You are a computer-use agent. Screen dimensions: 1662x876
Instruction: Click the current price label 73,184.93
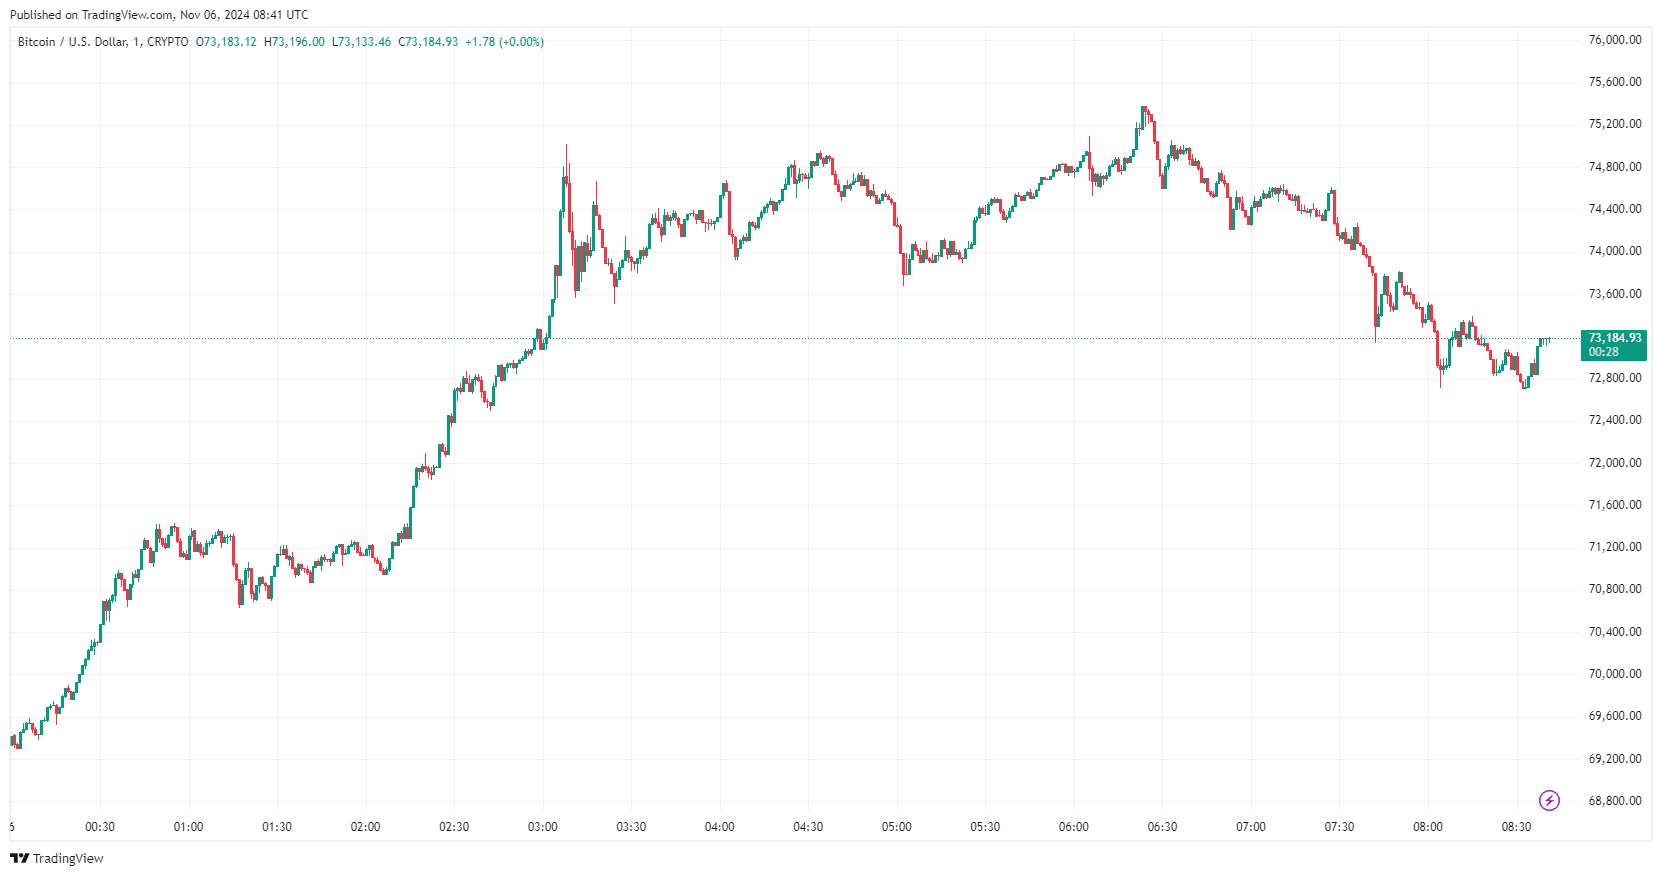coord(1614,338)
